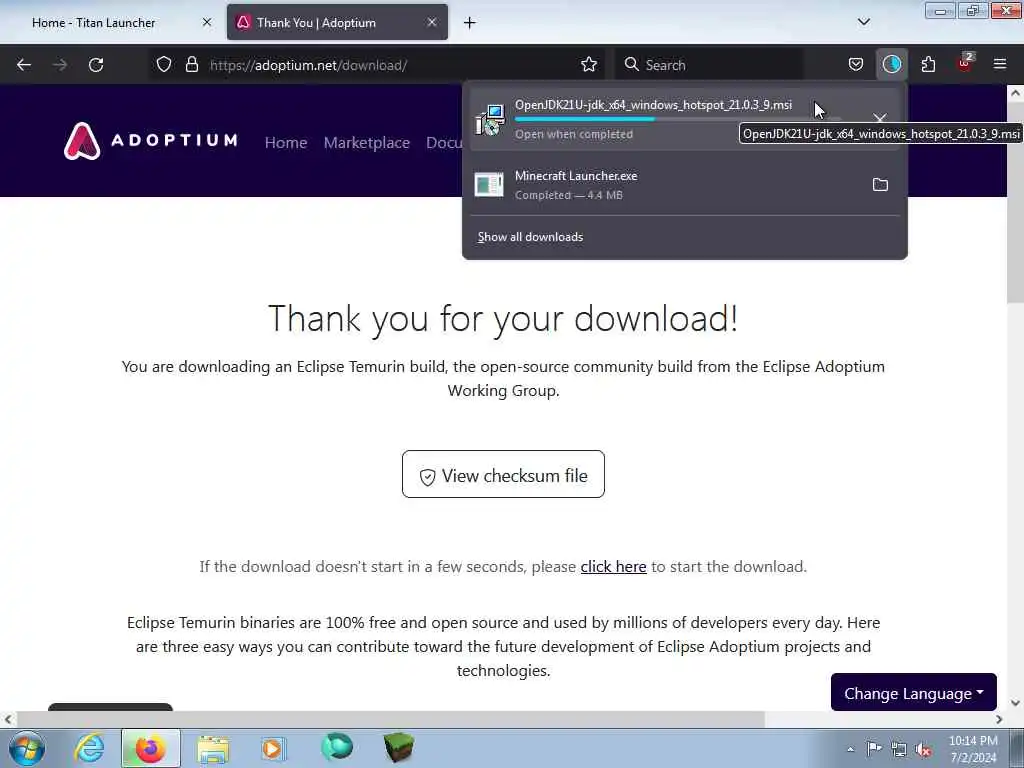Open Action Center flag icon
This screenshot has height=768, width=1024.
pyautogui.click(x=874, y=748)
